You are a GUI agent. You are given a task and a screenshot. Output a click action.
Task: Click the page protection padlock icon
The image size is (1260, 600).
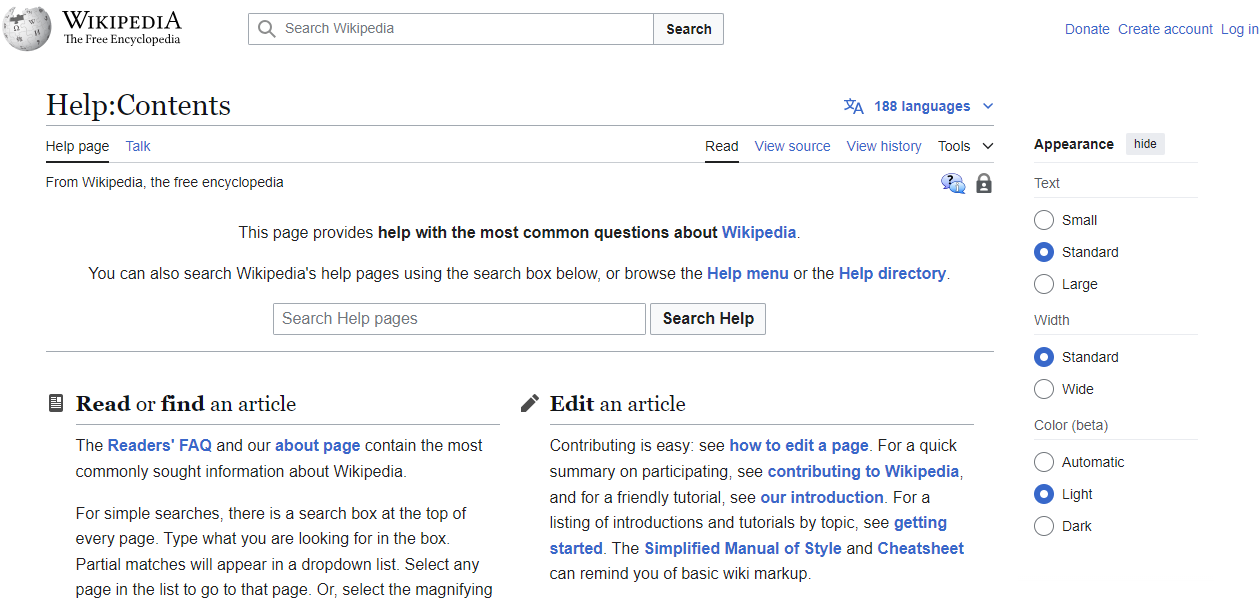coord(983,183)
